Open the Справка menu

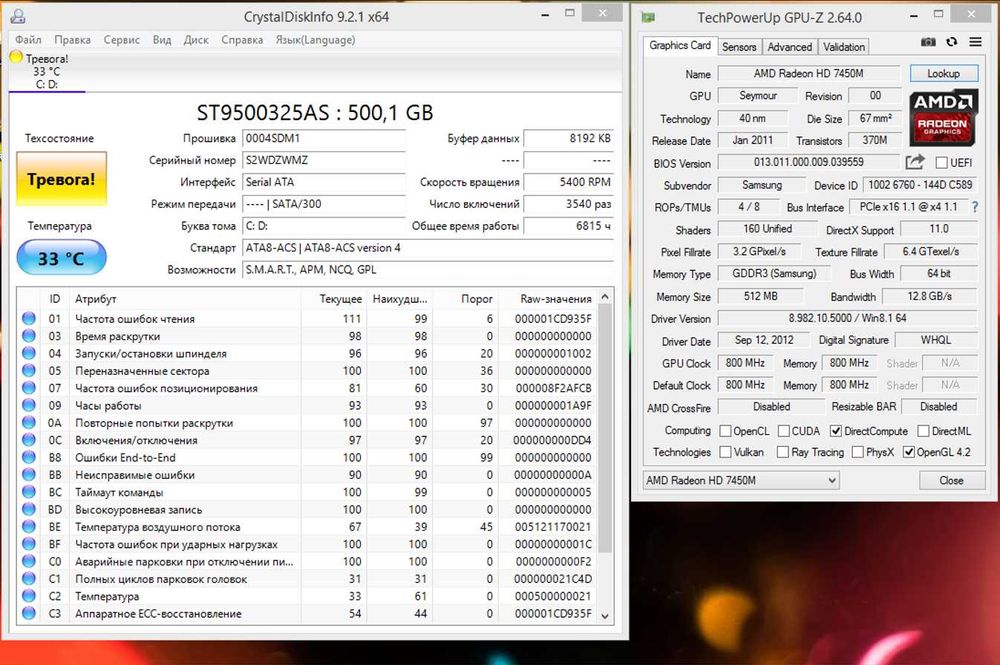coord(242,40)
